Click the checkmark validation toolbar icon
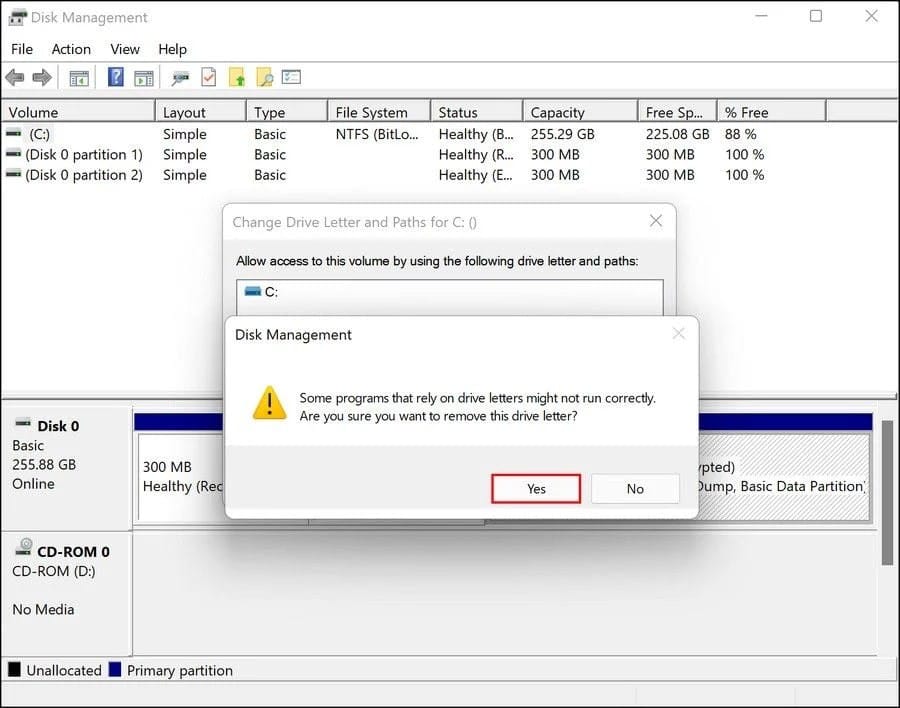This screenshot has height=708, width=900. pyautogui.click(x=210, y=77)
